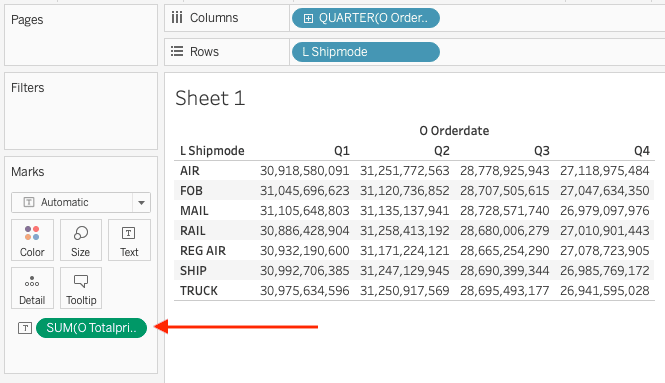Click REG AIR Q3 value 28,665,254,290
The height and width of the screenshot is (383, 665).
[505, 251]
